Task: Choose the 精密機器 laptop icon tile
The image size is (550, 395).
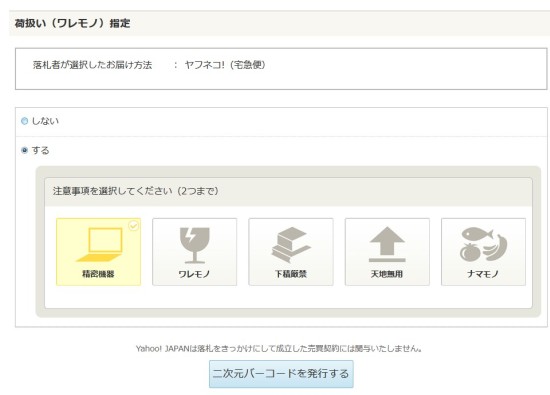Action: [98, 252]
